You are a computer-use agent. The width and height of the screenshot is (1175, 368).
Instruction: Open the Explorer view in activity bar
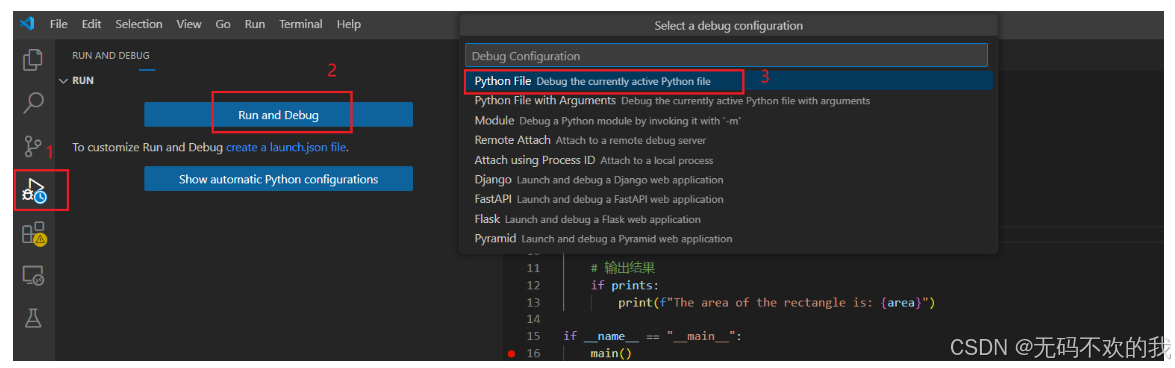click(x=33, y=59)
